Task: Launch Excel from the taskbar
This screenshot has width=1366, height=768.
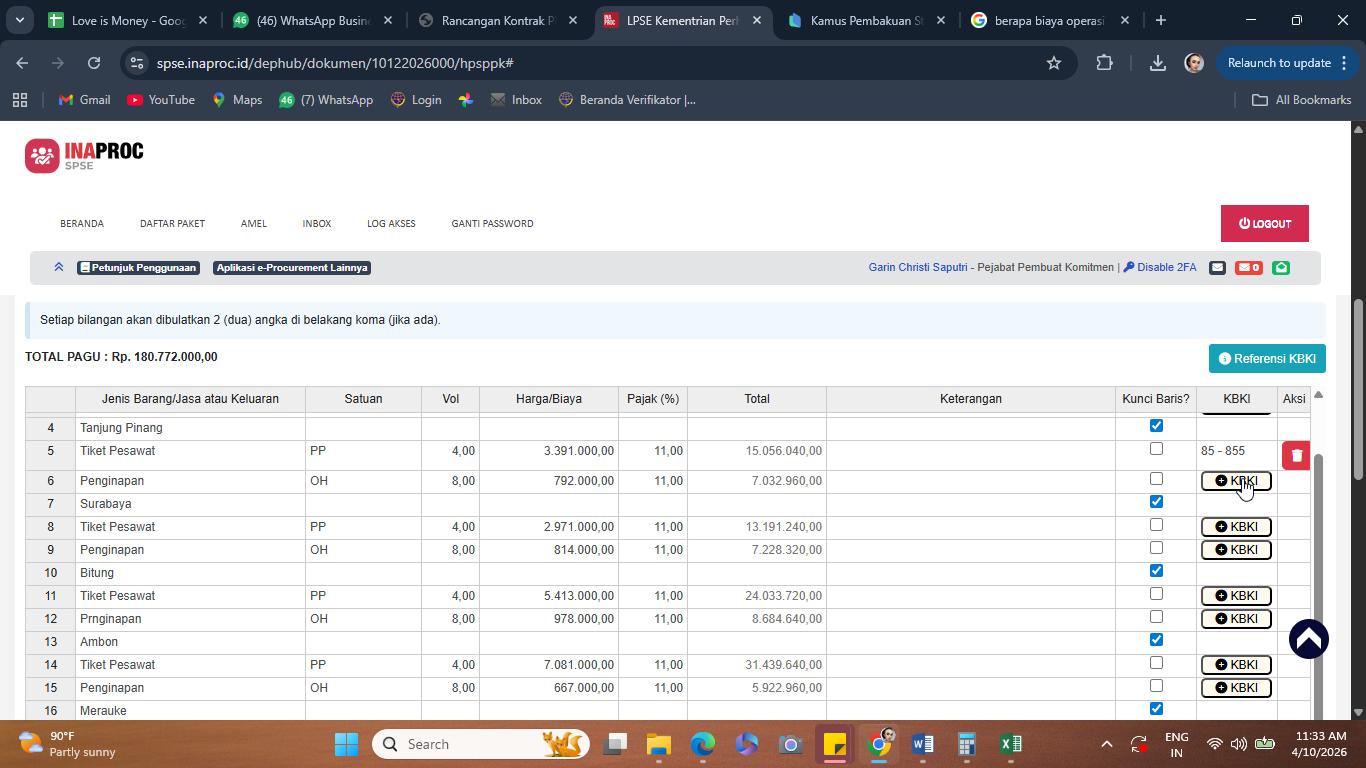Action: [x=1011, y=744]
